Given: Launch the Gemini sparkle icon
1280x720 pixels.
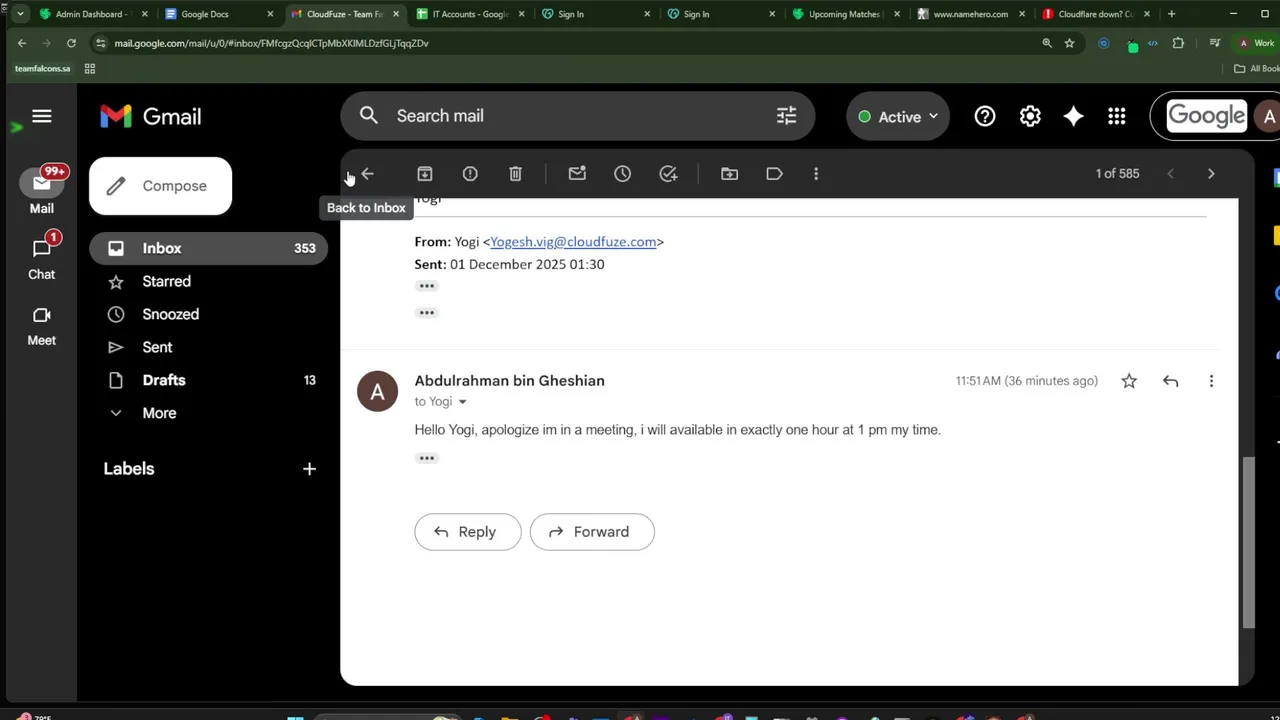Looking at the screenshot, I should click(x=1073, y=117).
